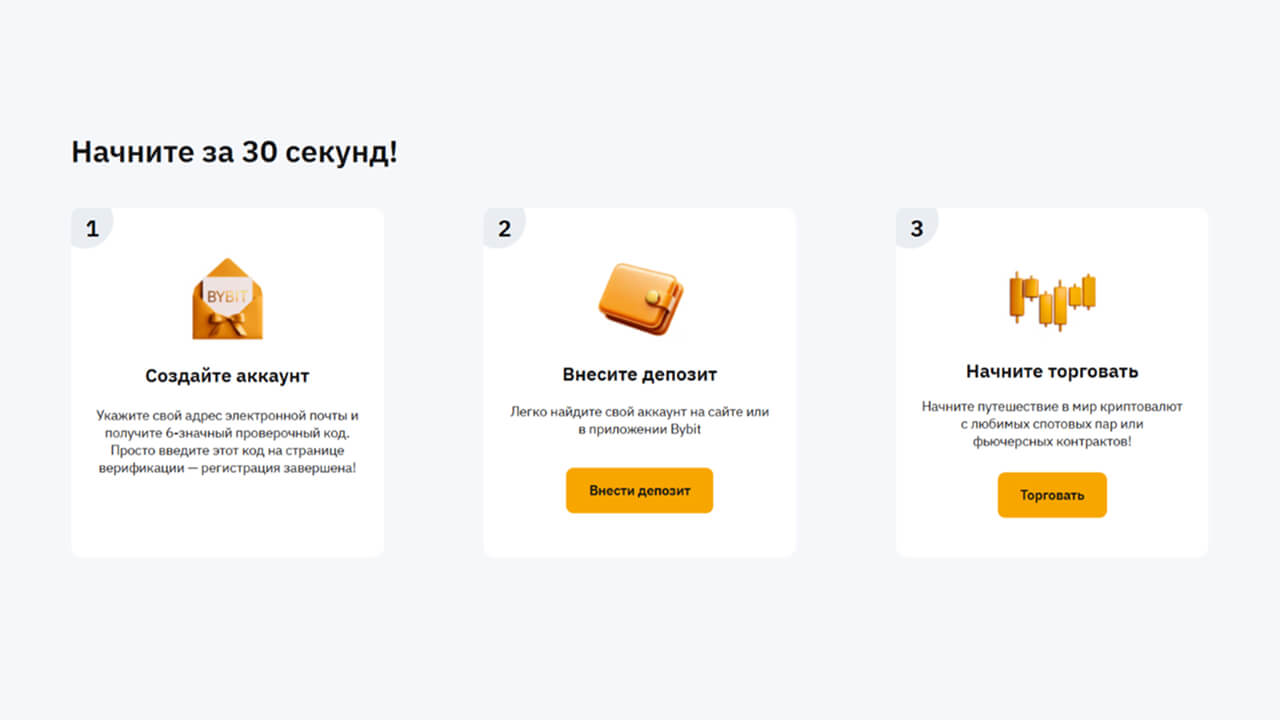This screenshot has width=1280, height=720.
Task: Select the step 2 number badge
Action: [504, 228]
